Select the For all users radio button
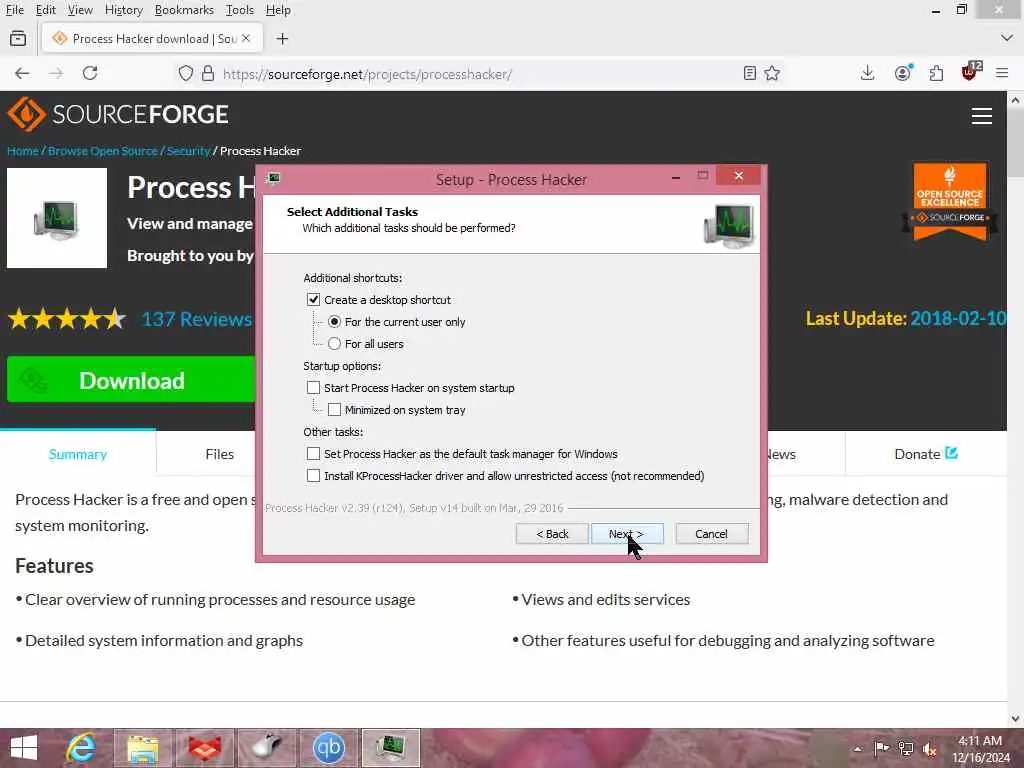The height and width of the screenshot is (768, 1024). pos(334,344)
